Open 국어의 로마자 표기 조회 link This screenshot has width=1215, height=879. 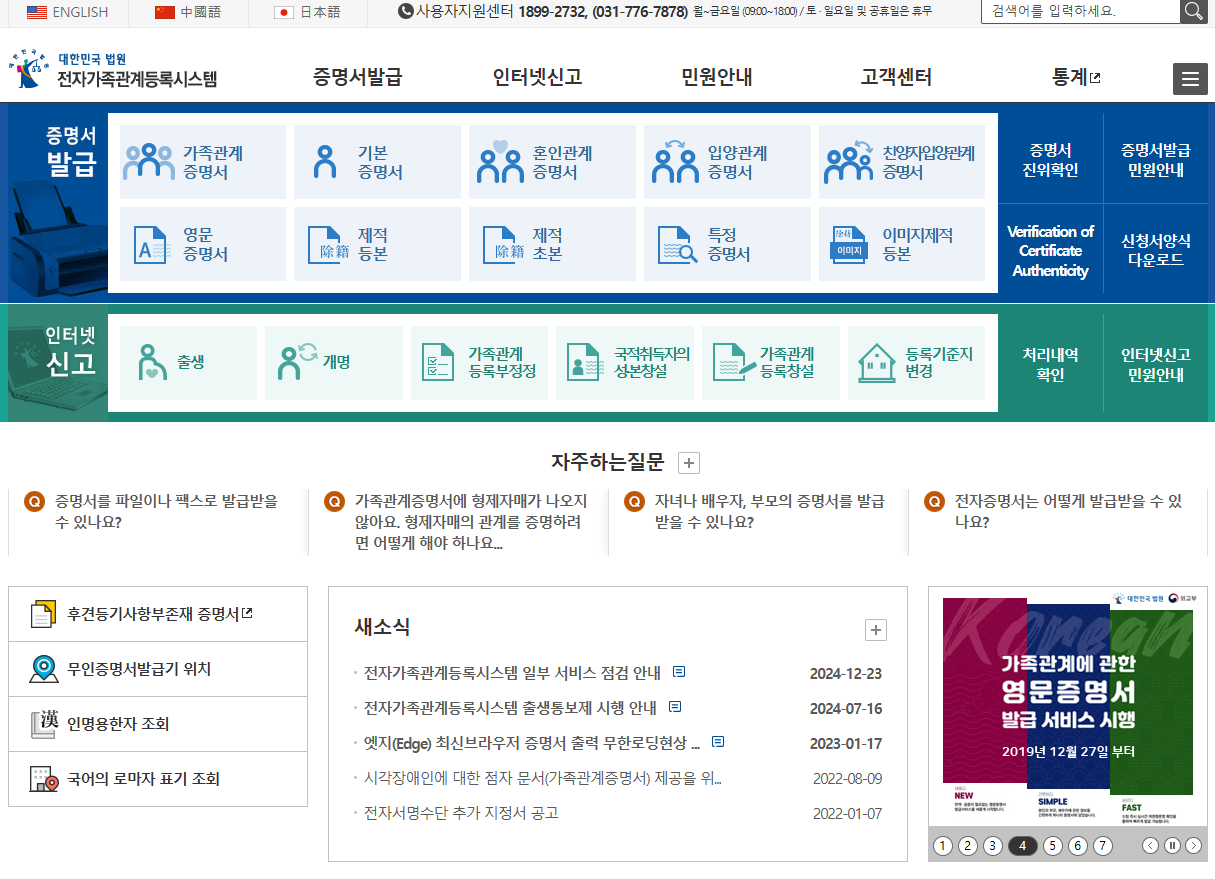pos(158,779)
